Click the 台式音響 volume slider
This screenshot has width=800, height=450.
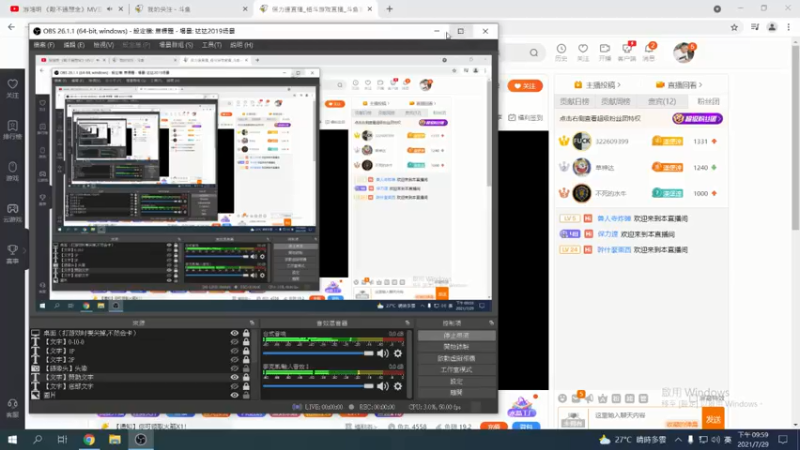click(318, 353)
